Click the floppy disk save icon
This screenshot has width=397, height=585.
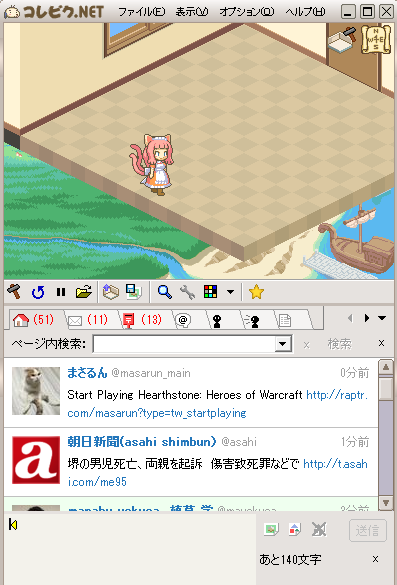[x=134, y=292]
